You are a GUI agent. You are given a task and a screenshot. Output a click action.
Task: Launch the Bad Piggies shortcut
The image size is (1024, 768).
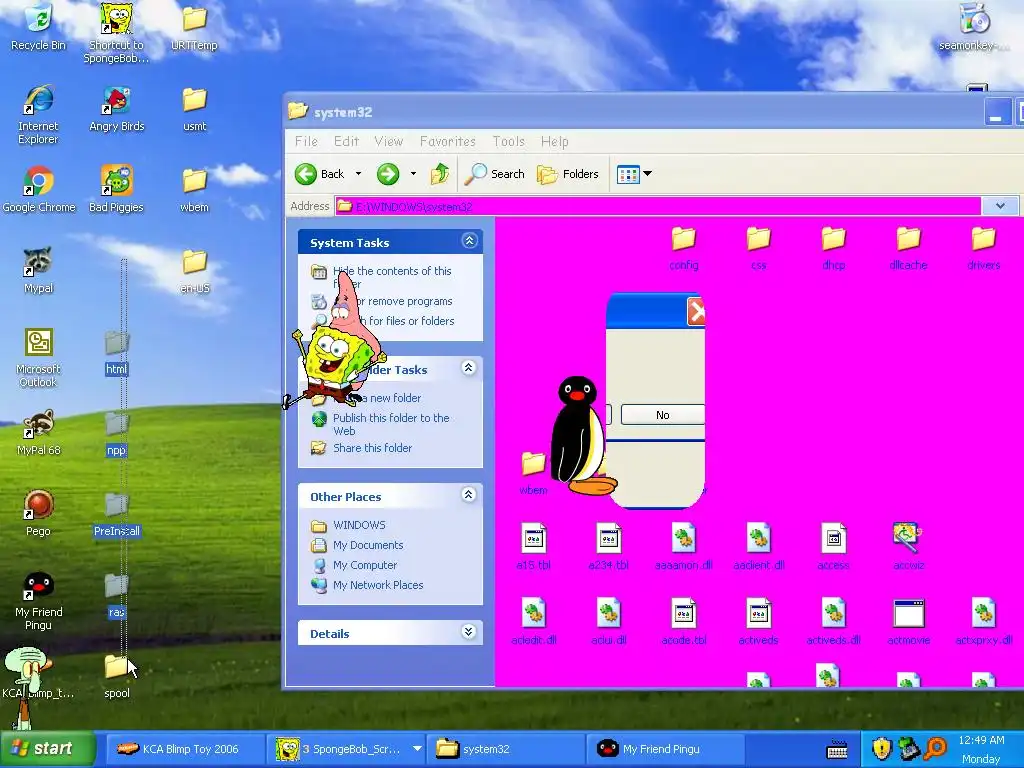pyautogui.click(x=116, y=189)
